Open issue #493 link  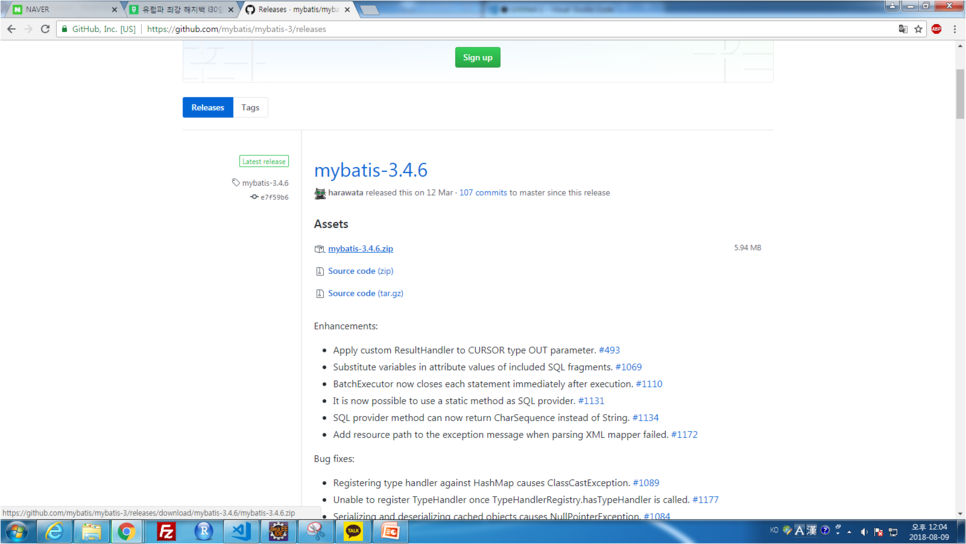point(609,350)
